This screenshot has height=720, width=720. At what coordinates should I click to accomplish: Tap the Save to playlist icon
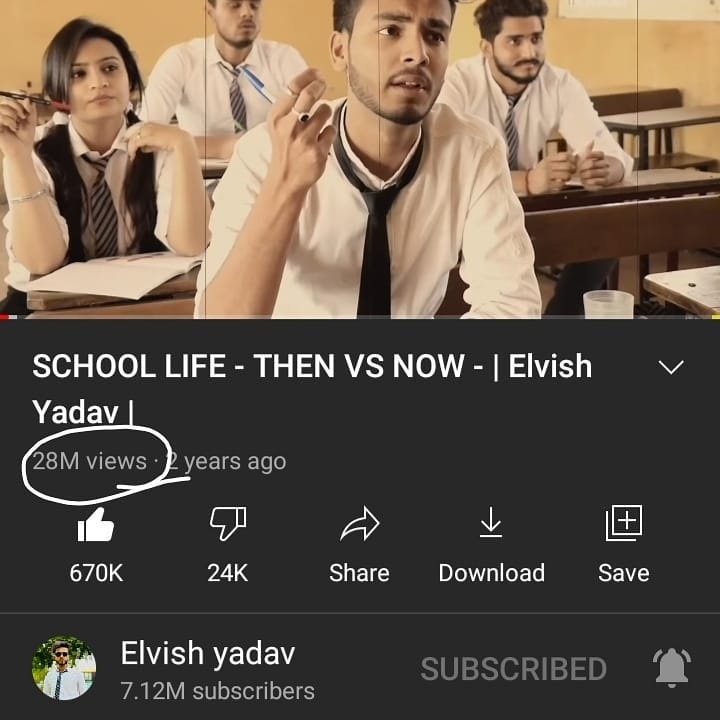point(624,523)
